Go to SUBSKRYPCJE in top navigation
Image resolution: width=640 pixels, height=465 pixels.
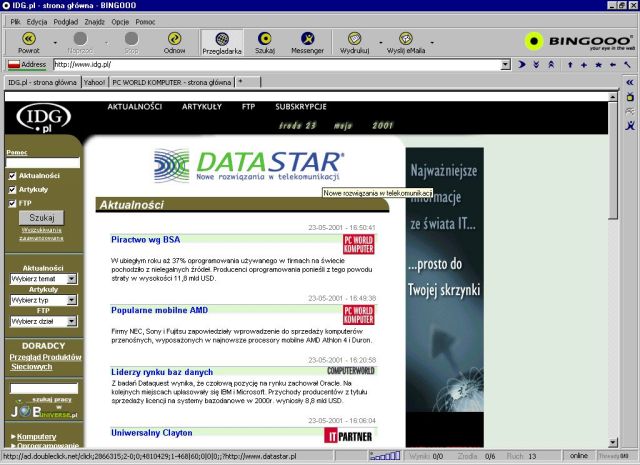[x=301, y=107]
